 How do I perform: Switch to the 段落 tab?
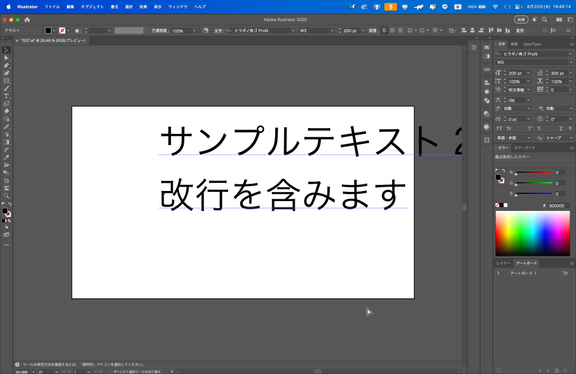point(514,44)
